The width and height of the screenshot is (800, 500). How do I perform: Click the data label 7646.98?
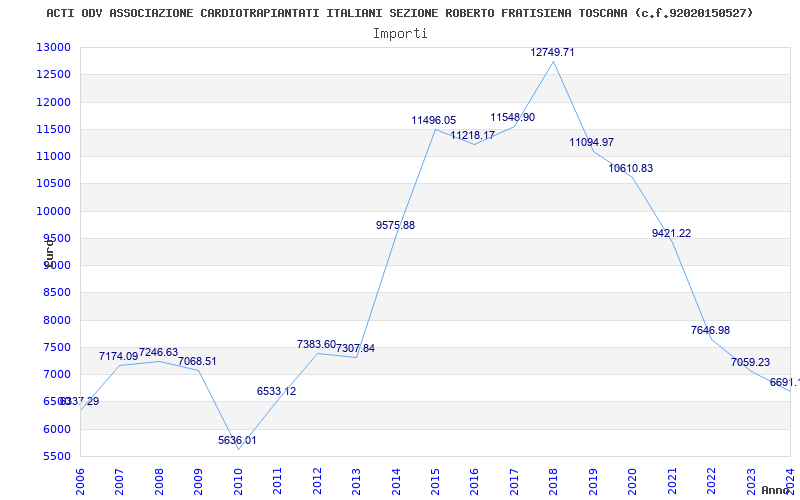pos(710,330)
